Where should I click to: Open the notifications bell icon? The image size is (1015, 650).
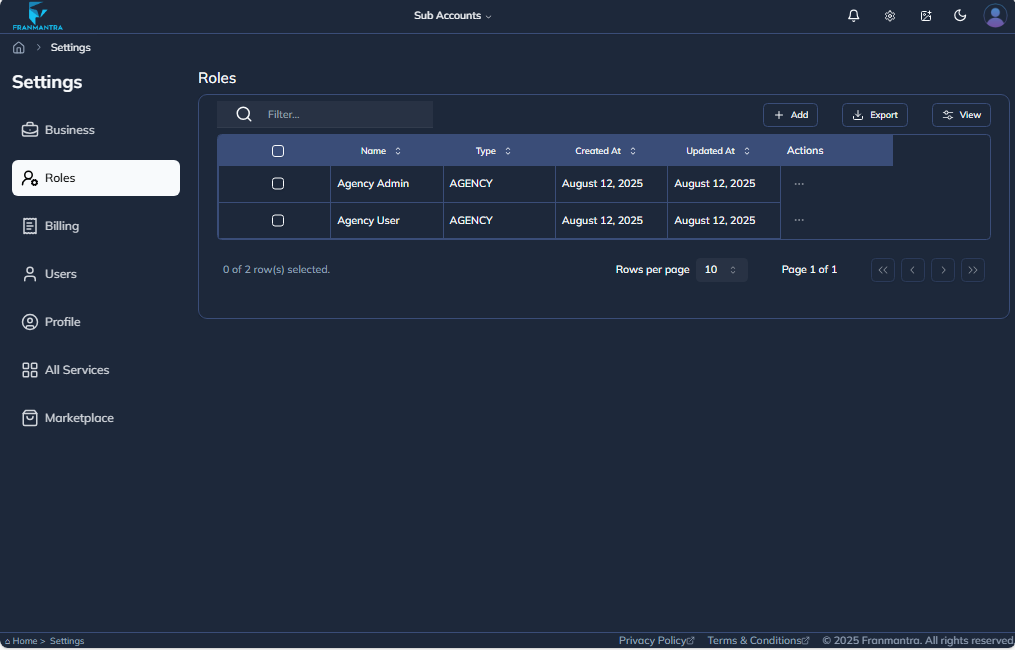(853, 15)
